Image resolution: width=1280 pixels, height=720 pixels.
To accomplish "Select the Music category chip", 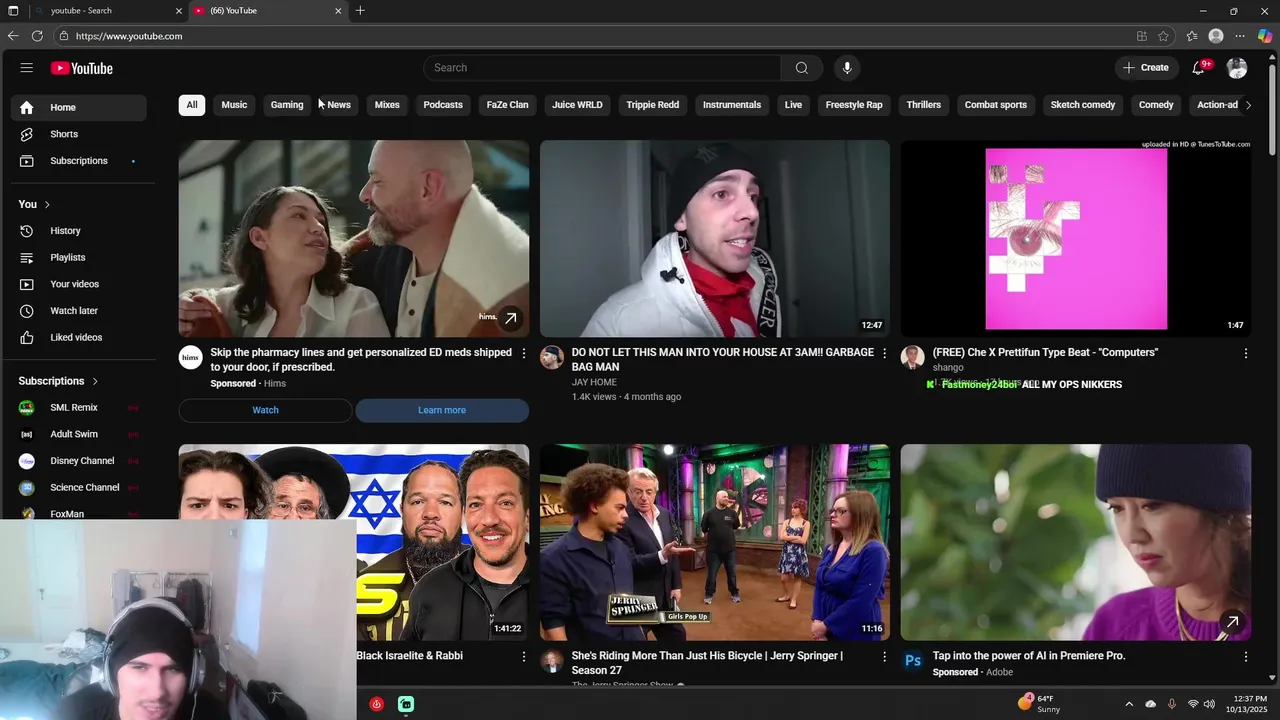I will click(234, 105).
